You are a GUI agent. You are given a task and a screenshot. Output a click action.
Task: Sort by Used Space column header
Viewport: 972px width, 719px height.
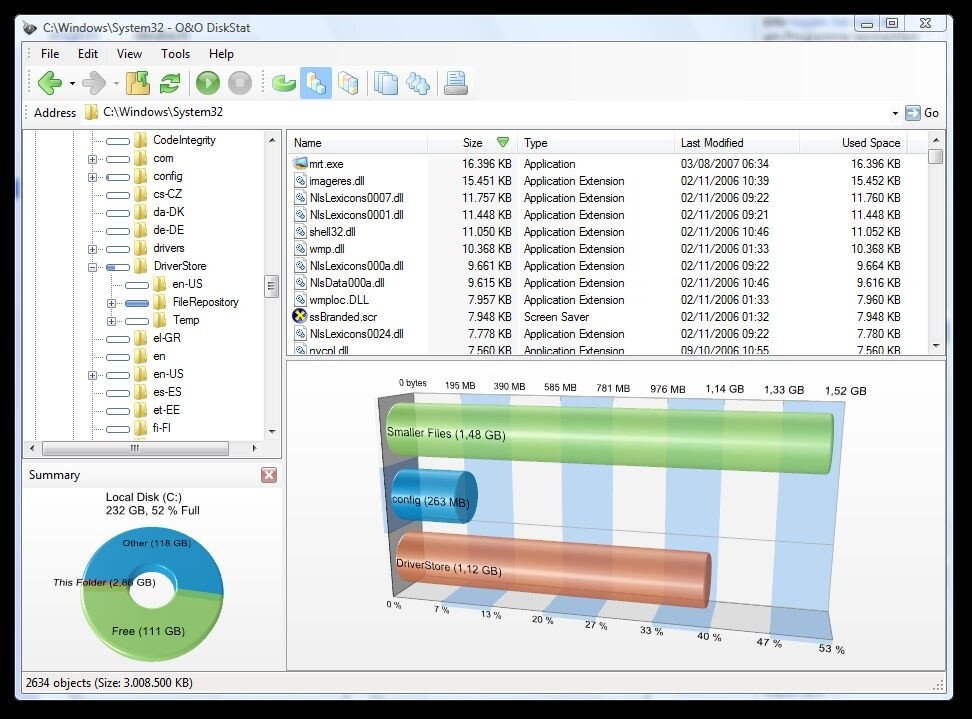[x=853, y=143]
